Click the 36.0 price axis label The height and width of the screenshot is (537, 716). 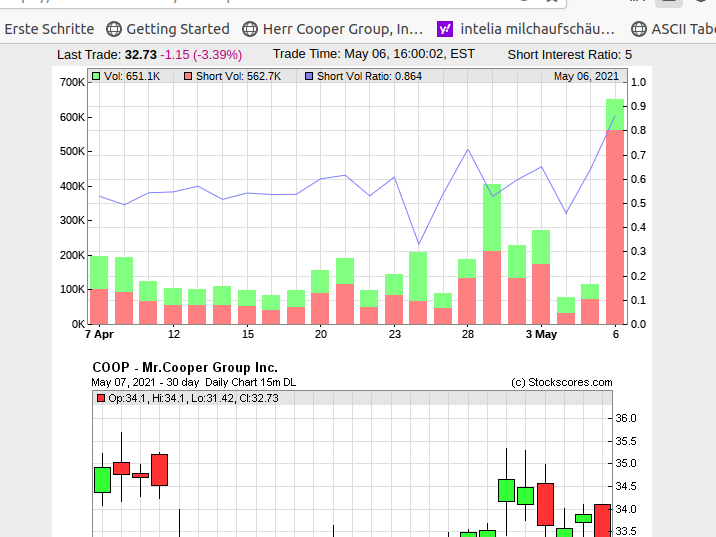tap(626, 418)
